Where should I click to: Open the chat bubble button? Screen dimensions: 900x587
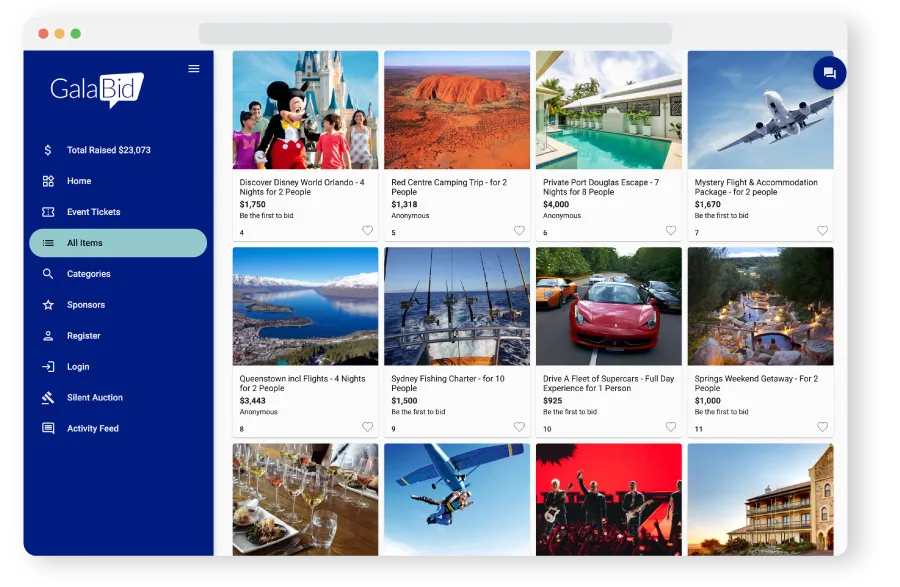coord(829,73)
